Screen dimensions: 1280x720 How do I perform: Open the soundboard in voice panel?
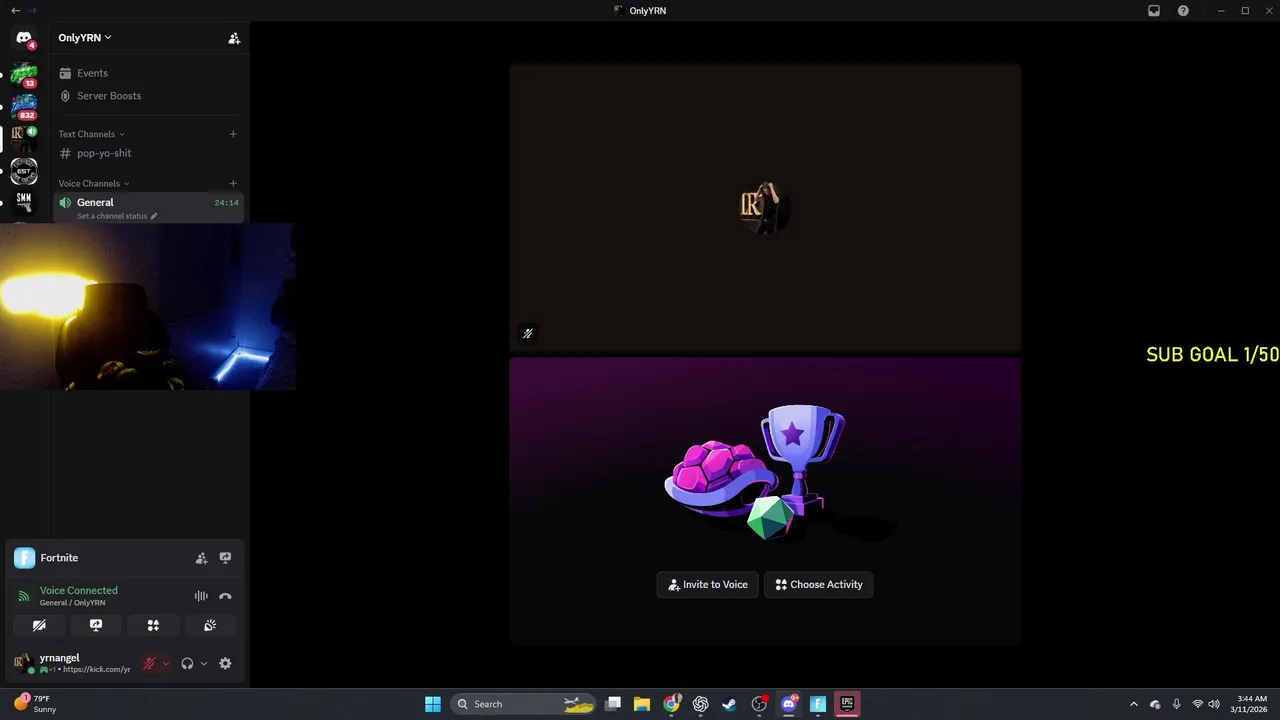point(210,625)
